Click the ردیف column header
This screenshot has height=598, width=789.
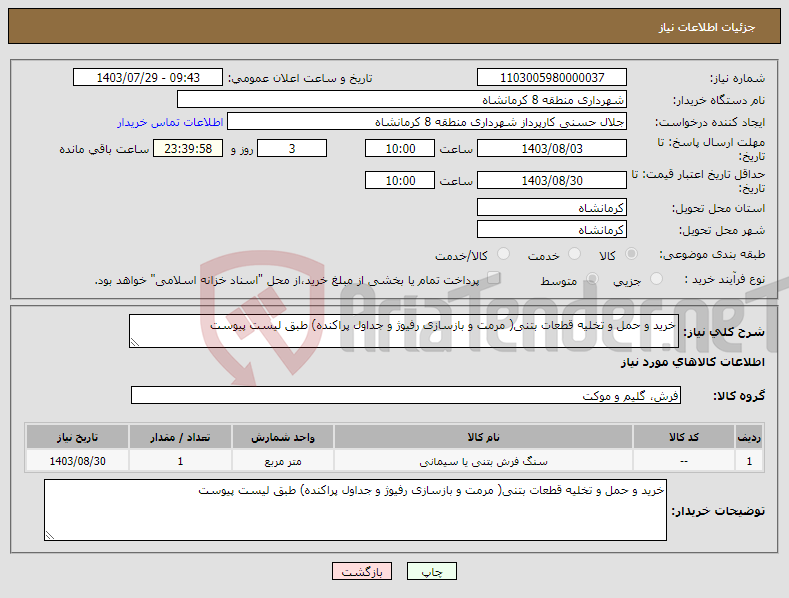[749, 437]
